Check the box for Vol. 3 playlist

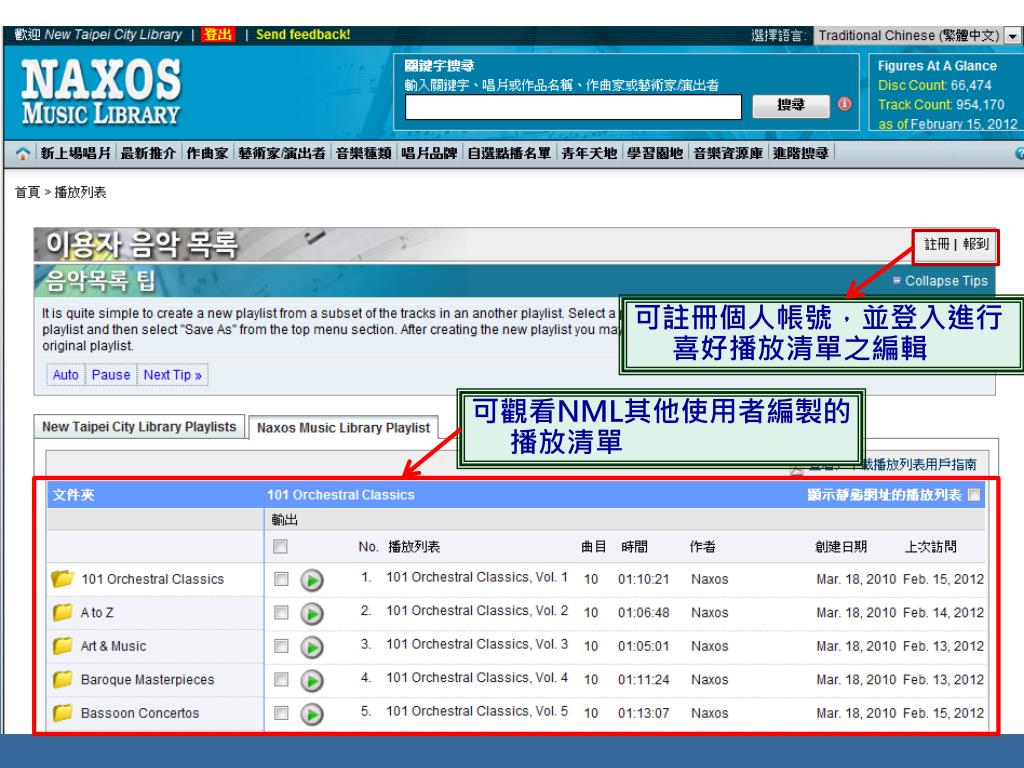tap(281, 646)
